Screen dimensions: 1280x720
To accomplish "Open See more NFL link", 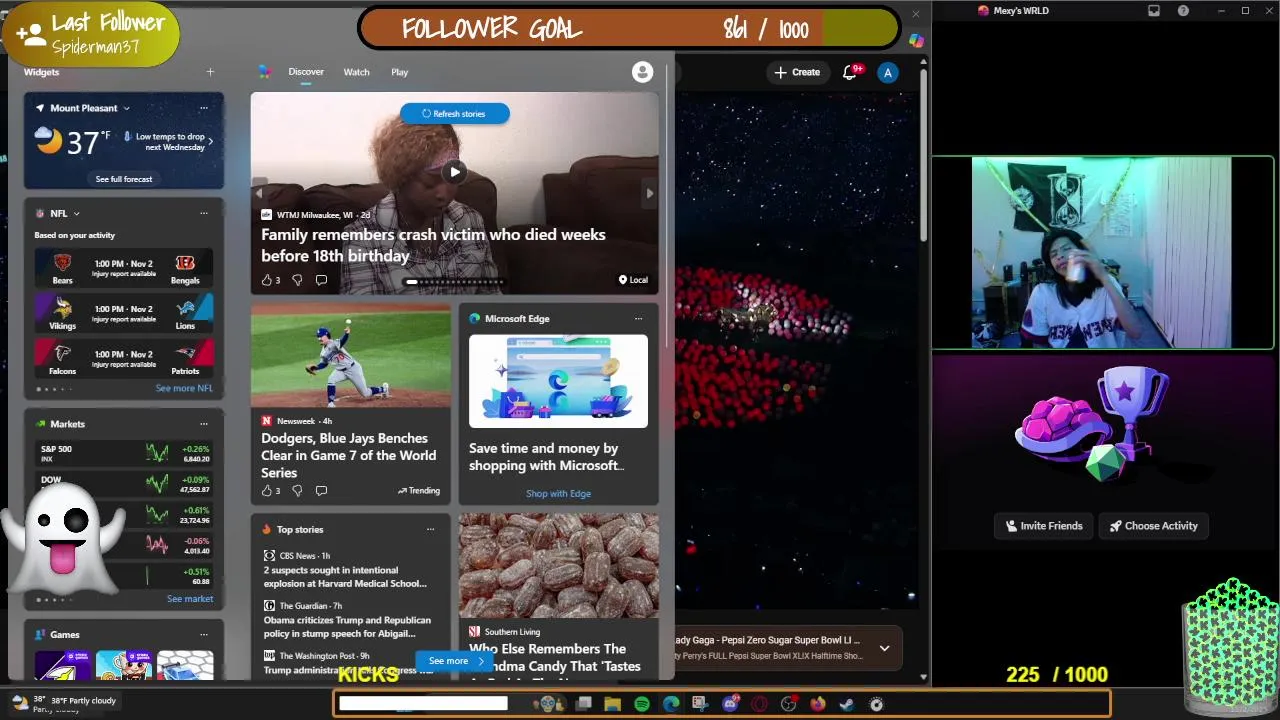I will pos(184,388).
